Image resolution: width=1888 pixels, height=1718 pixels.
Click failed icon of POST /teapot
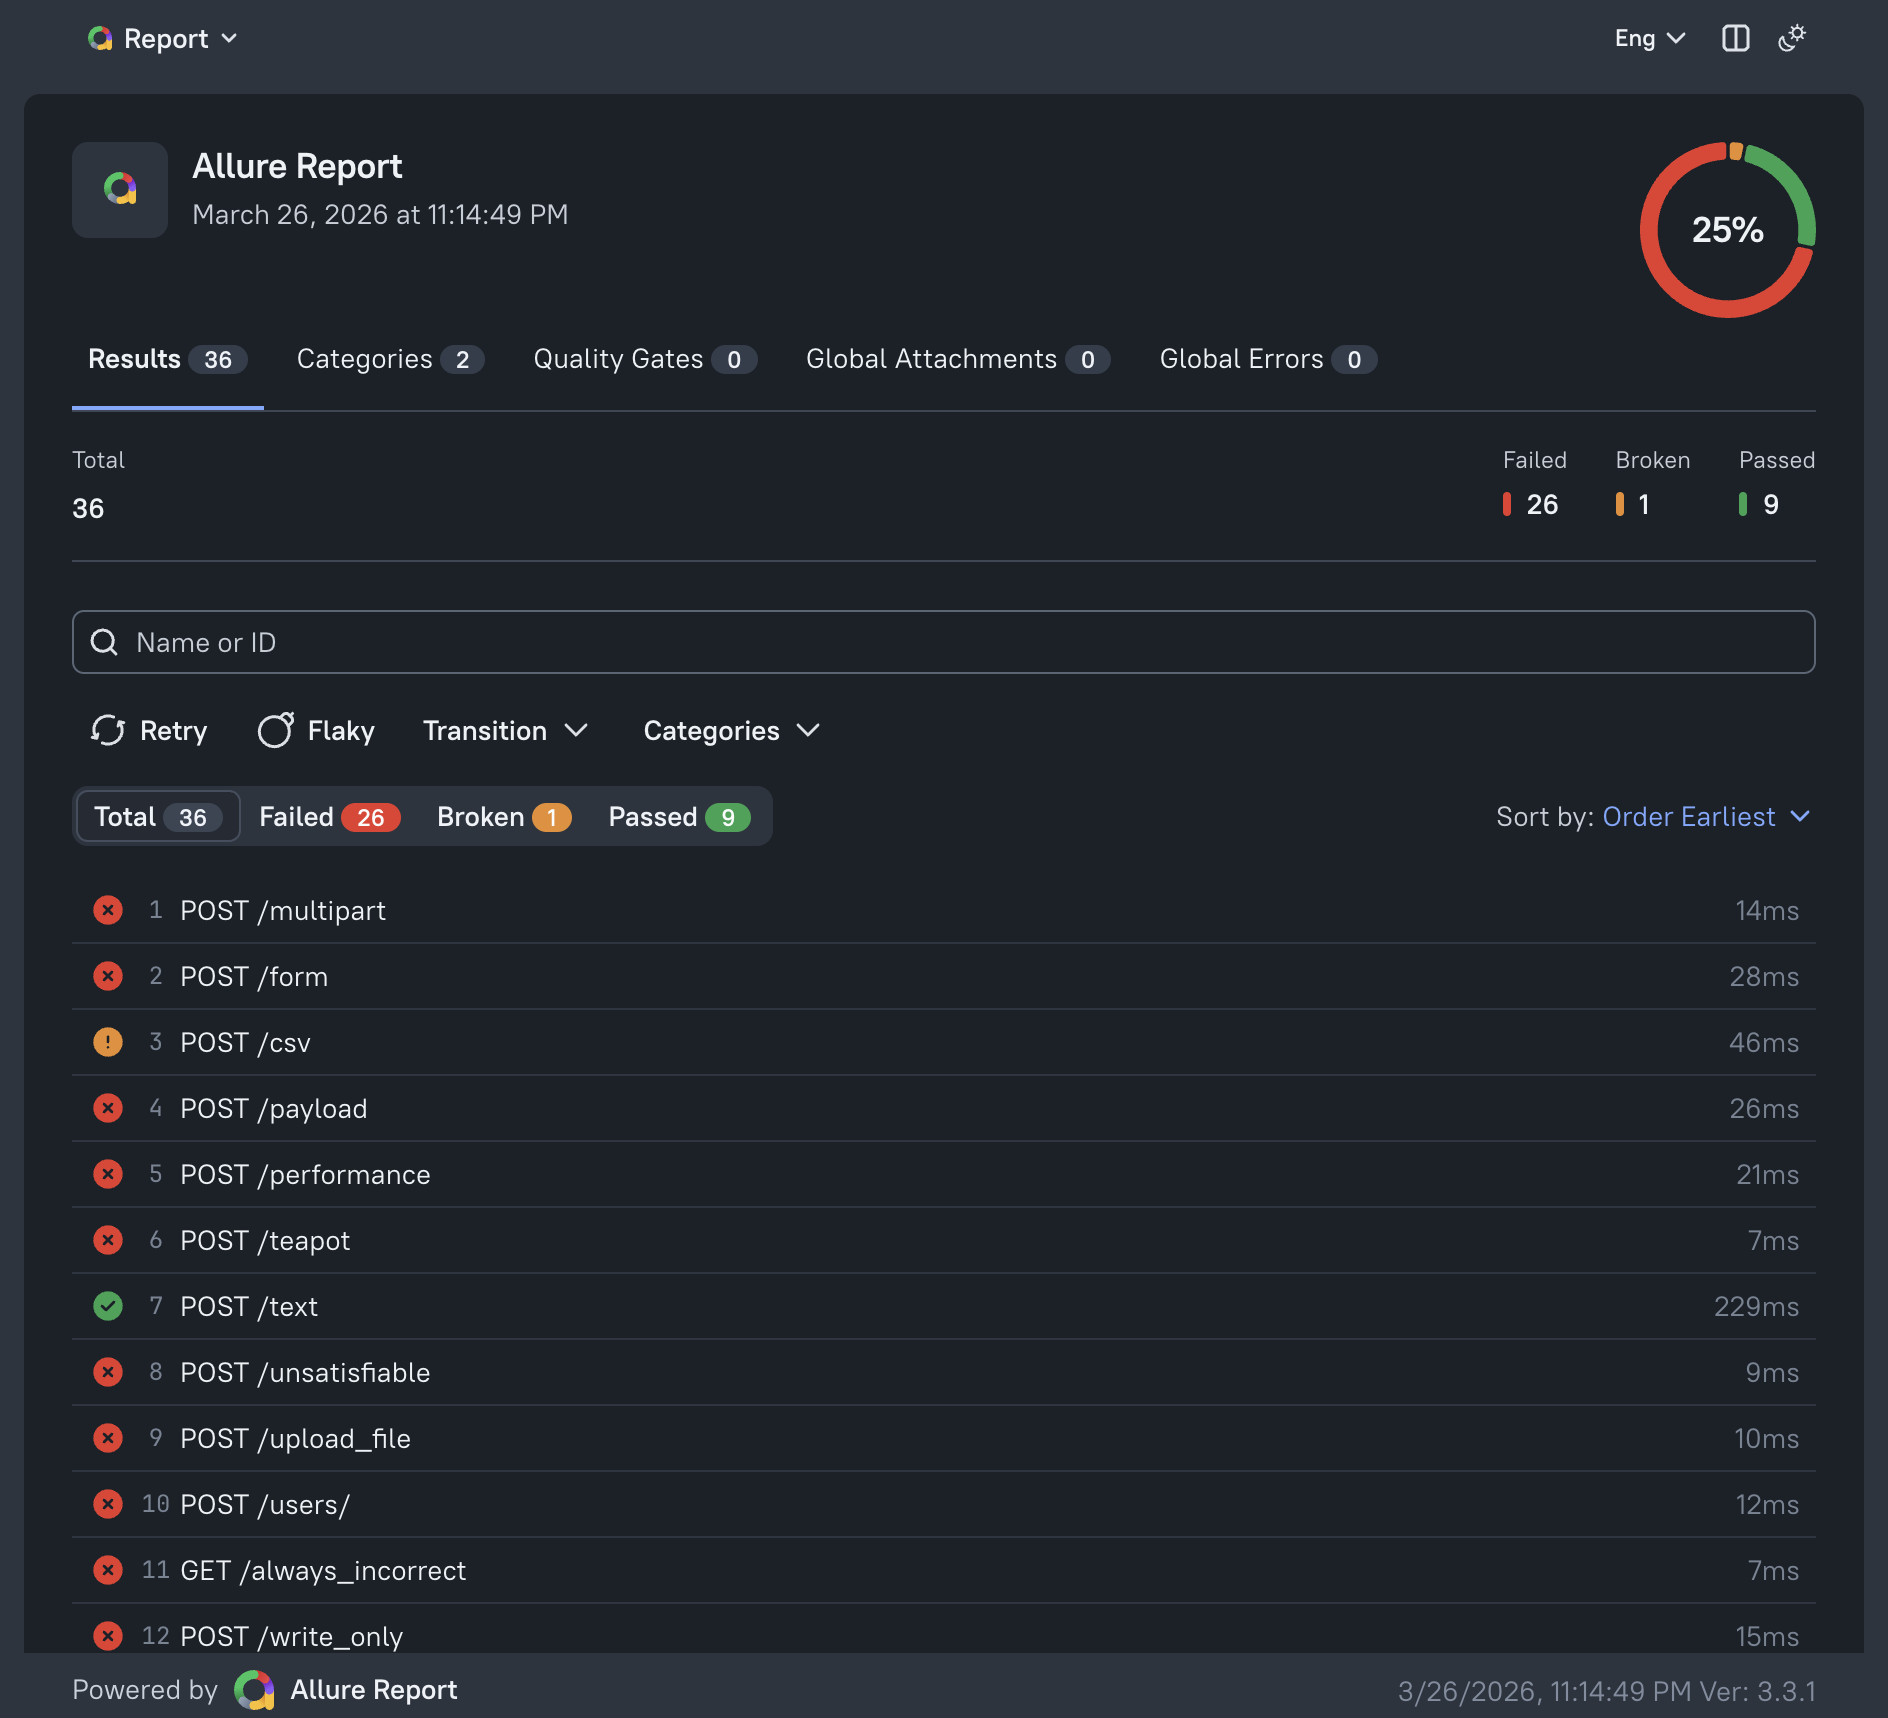[x=108, y=1240]
